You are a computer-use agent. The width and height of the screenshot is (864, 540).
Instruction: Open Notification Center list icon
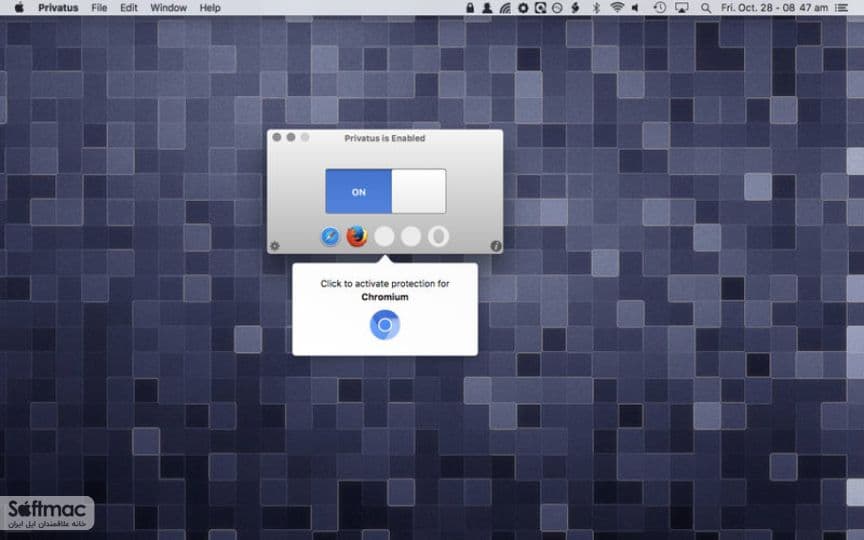pos(841,8)
